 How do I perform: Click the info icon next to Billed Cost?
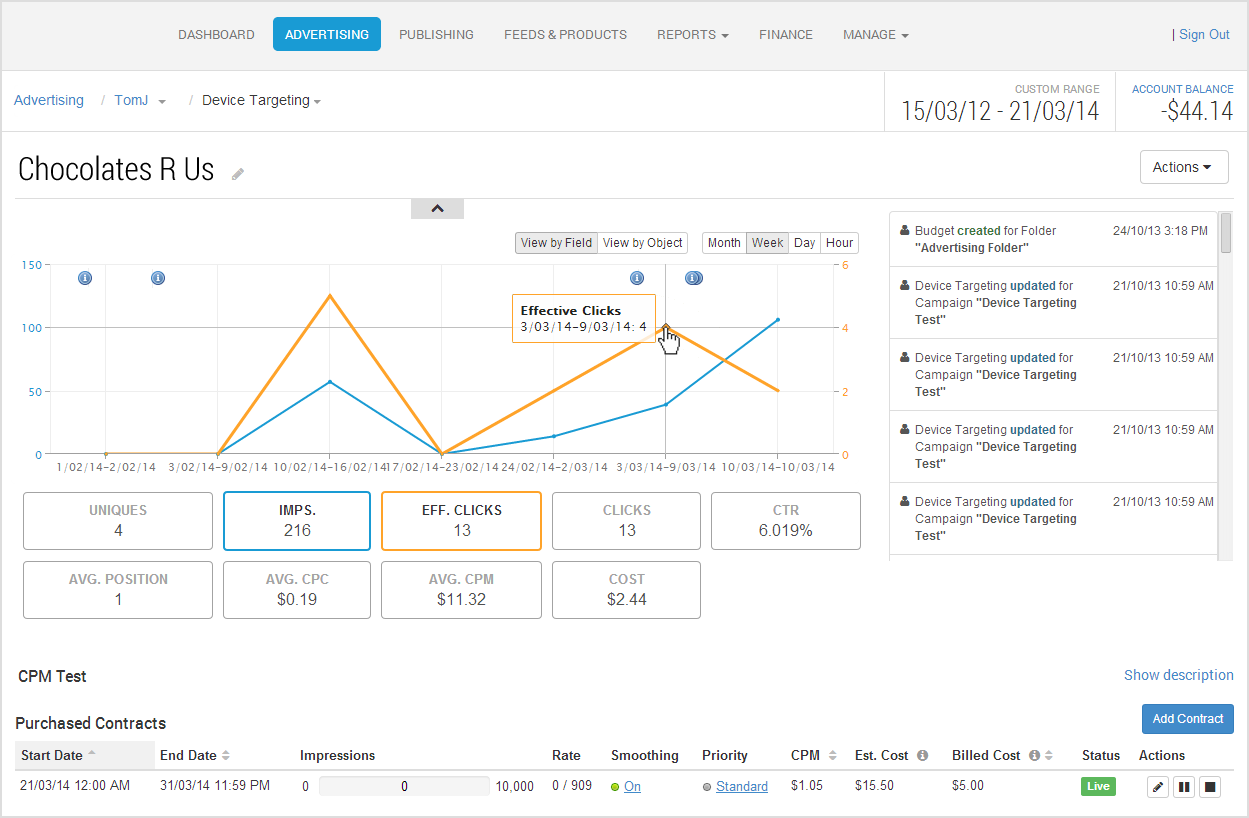click(1034, 756)
